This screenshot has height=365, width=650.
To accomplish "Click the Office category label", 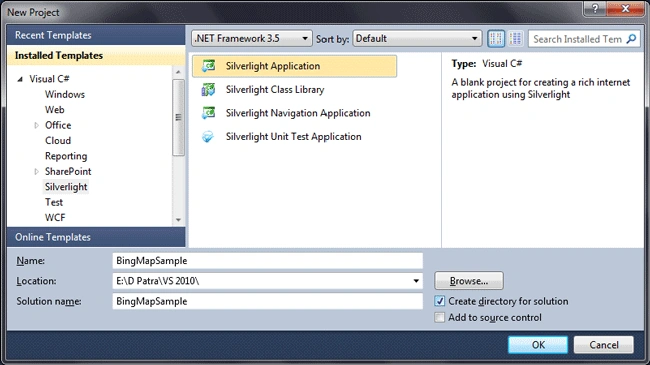I will point(58,125).
